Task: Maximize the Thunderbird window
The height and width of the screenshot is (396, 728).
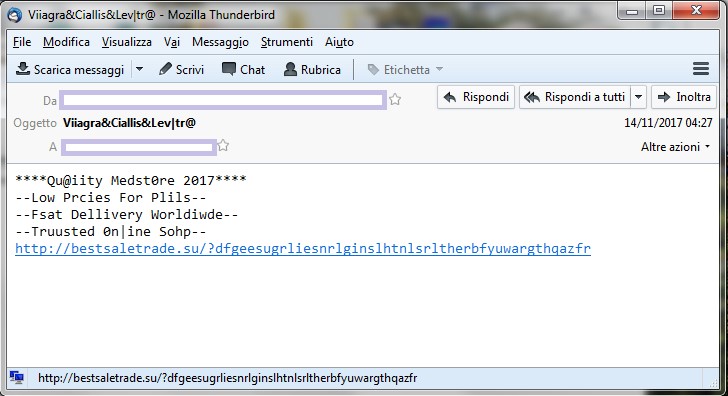Action: coord(658,11)
